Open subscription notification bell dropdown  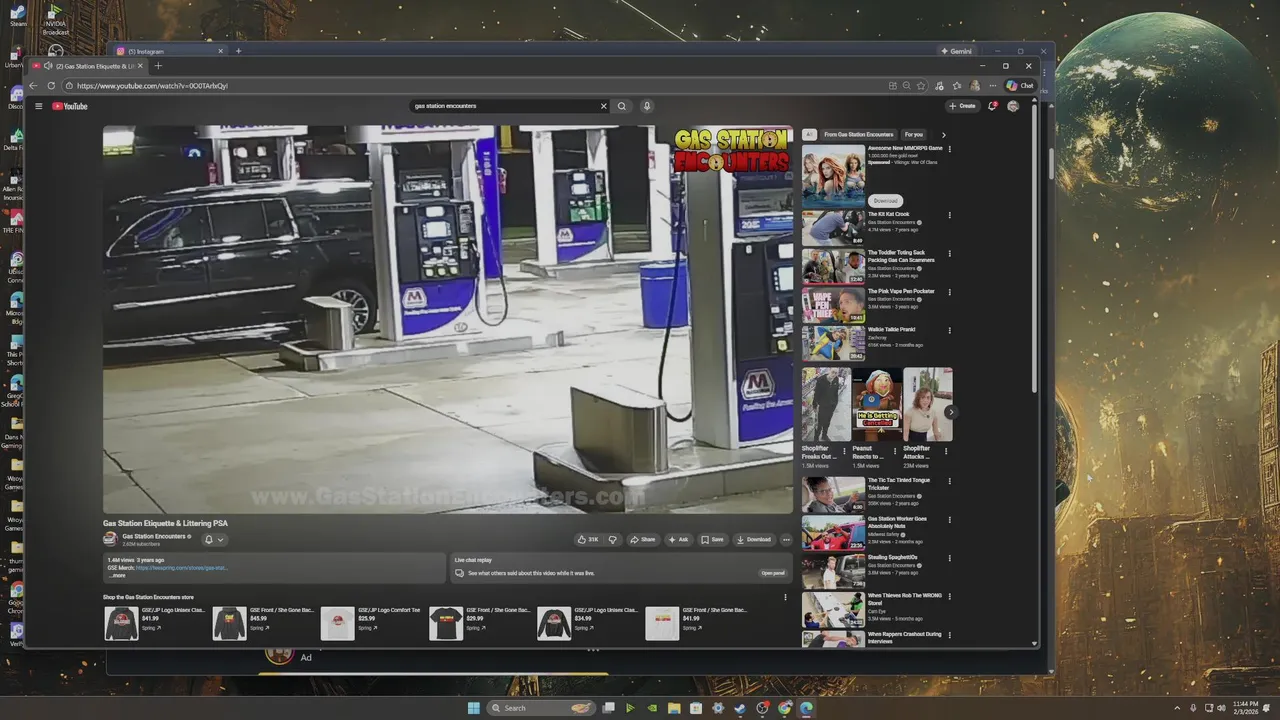[x=213, y=539]
